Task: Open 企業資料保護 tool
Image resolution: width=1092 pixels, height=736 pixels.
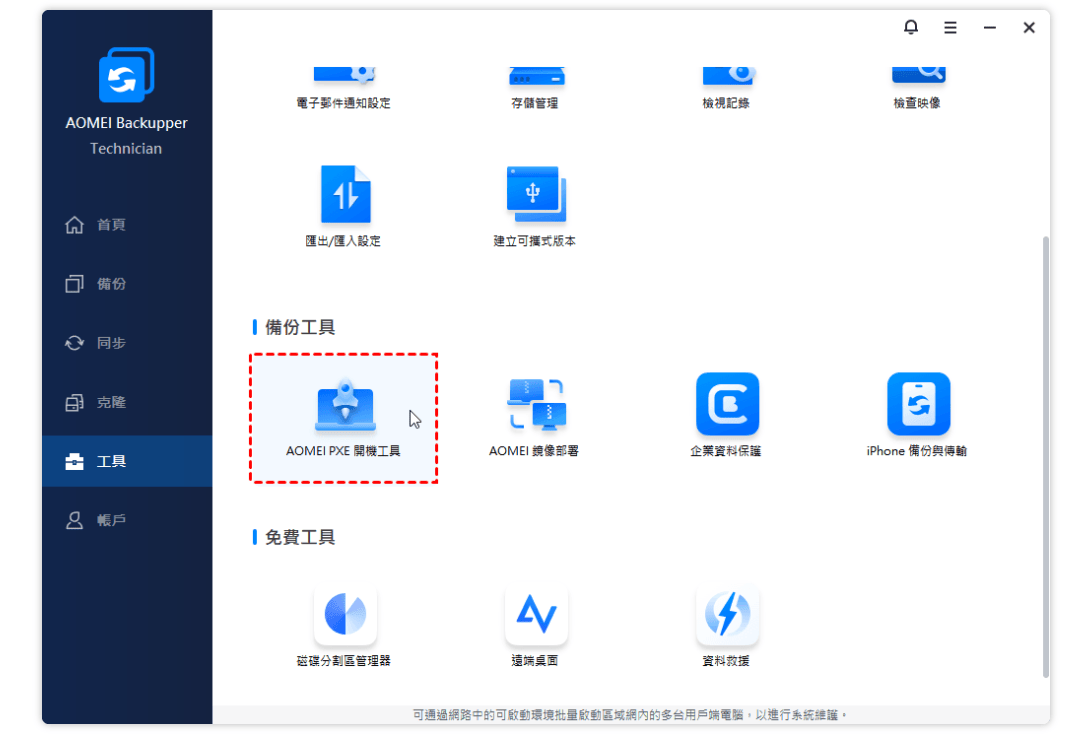Action: 727,404
